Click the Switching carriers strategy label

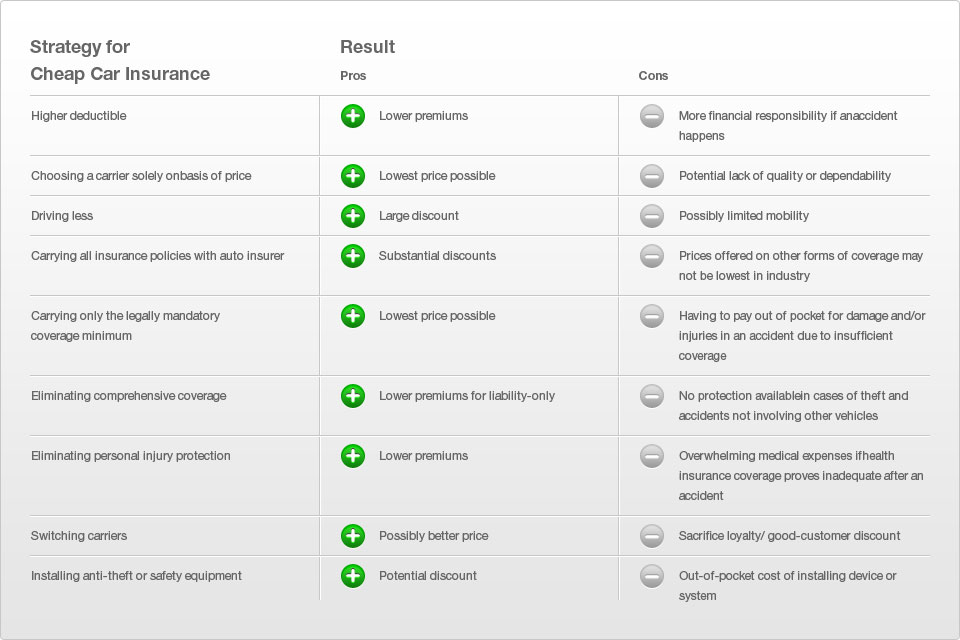[x=79, y=536]
